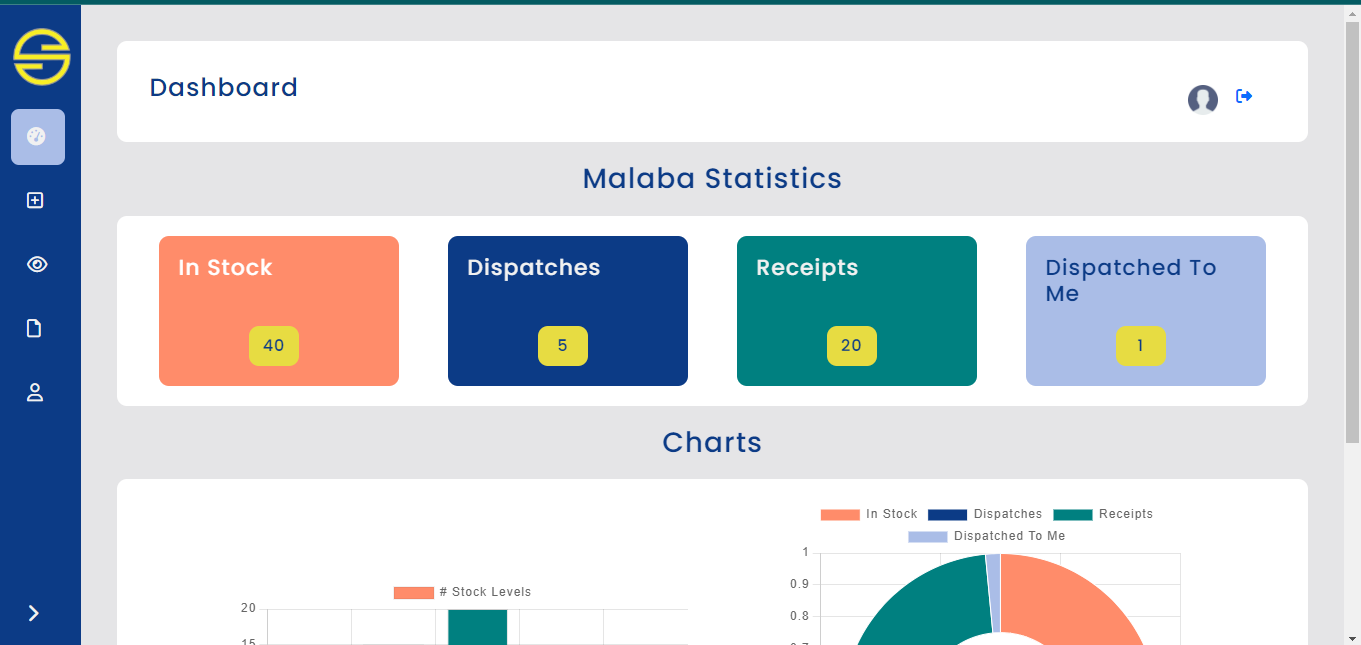The width and height of the screenshot is (1361, 645).
Task: Click the plus-square add icon in sidebar
Action: (x=35, y=201)
